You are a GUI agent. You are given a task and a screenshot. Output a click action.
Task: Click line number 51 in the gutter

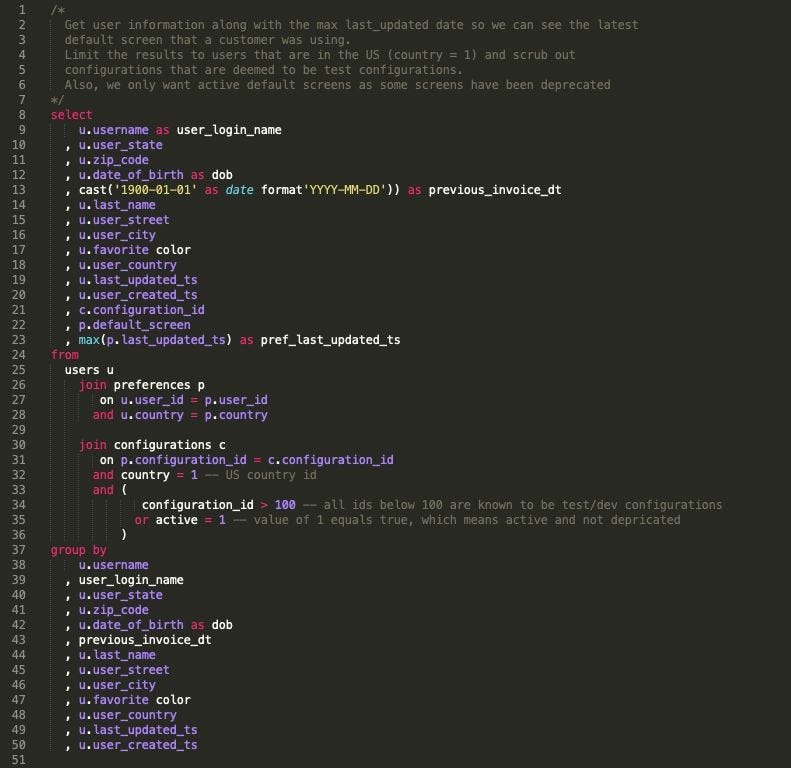(x=19, y=760)
